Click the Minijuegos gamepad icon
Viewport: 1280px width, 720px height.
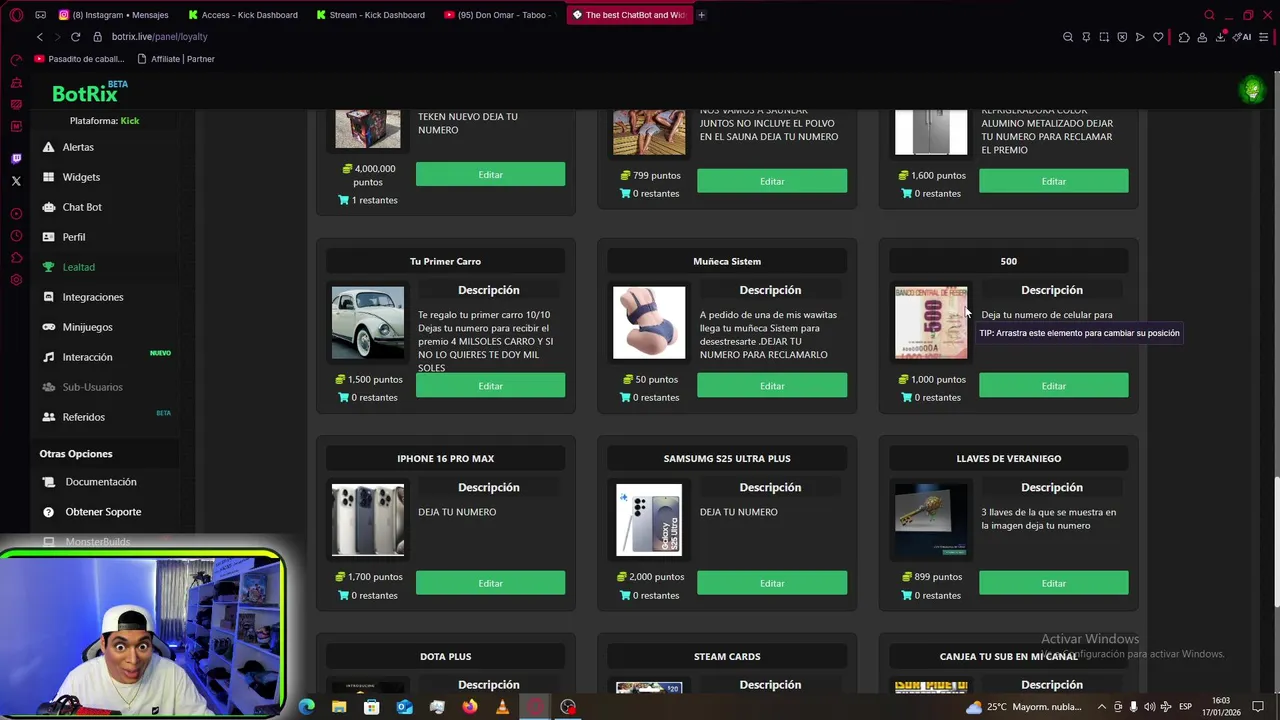[48, 327]
